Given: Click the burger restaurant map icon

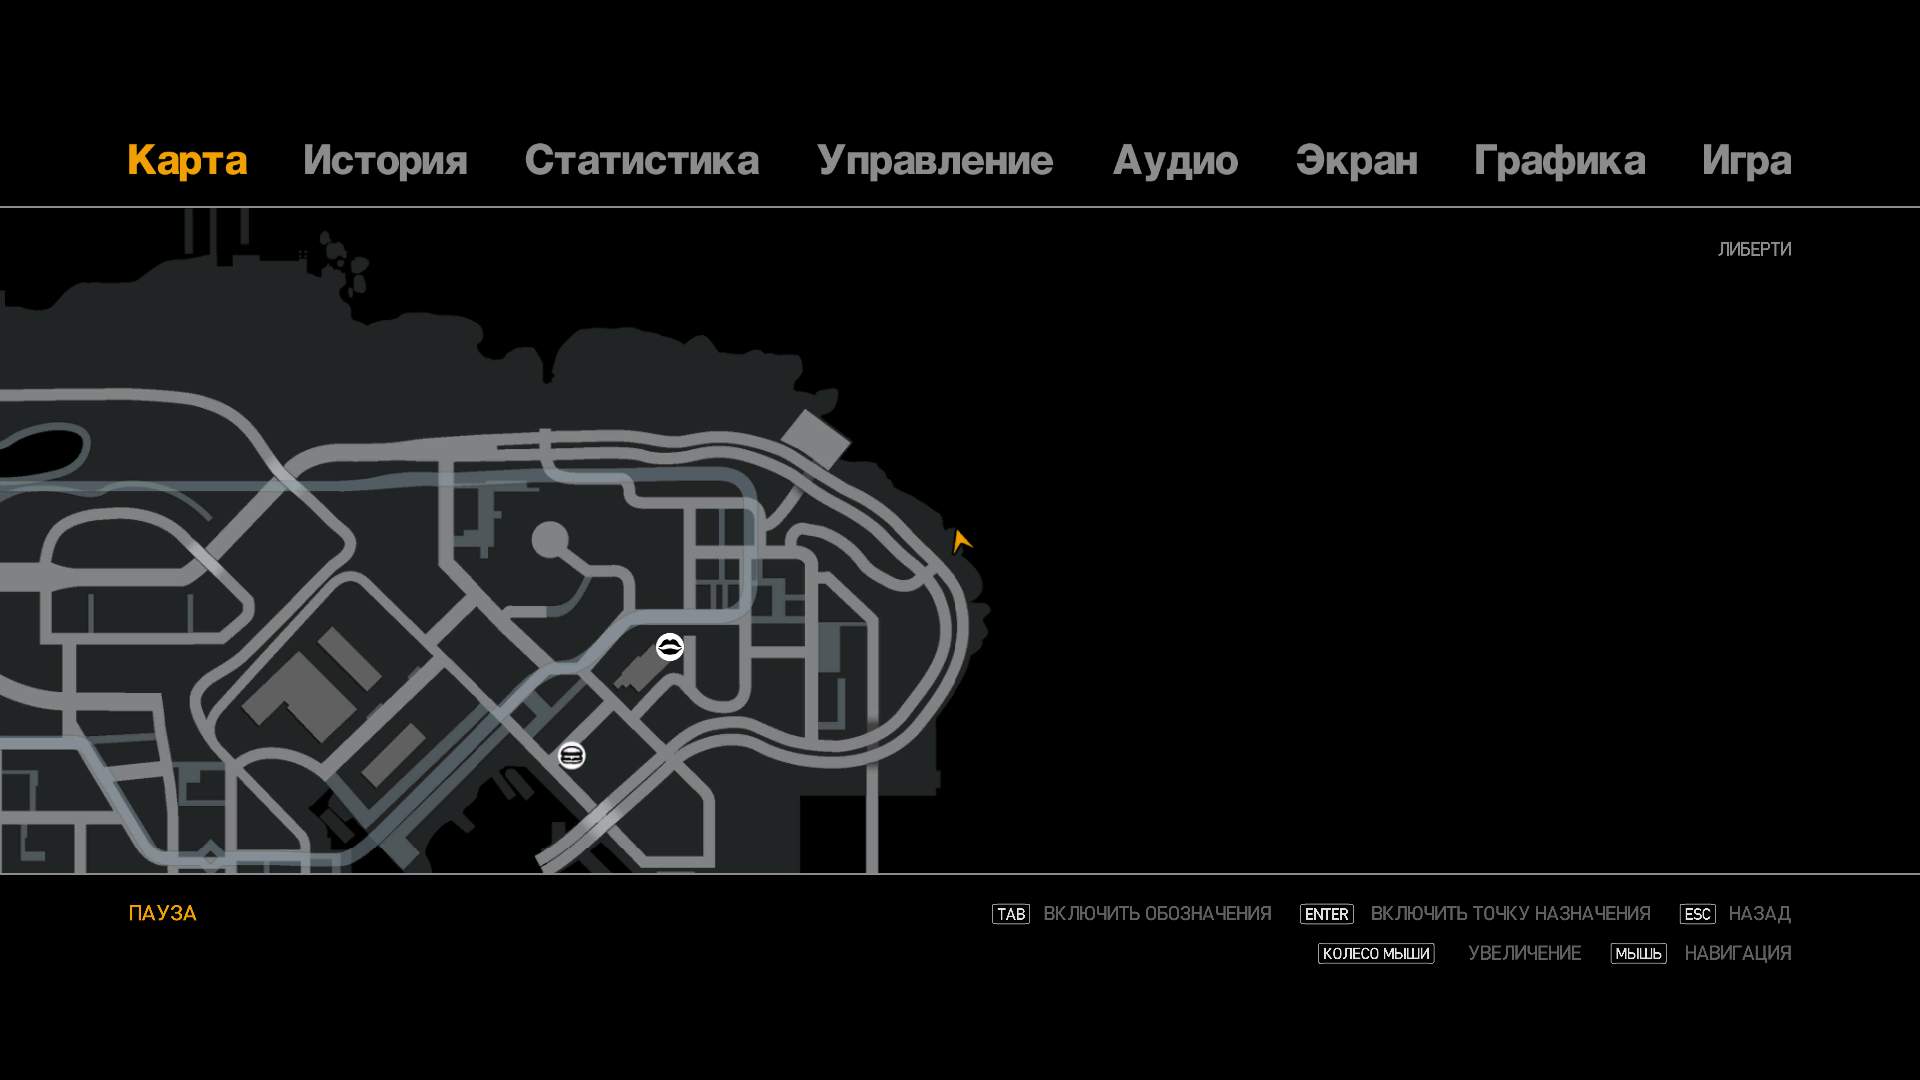Looking at the screenshot, I should pyautogui.click(x=572, y=756).
